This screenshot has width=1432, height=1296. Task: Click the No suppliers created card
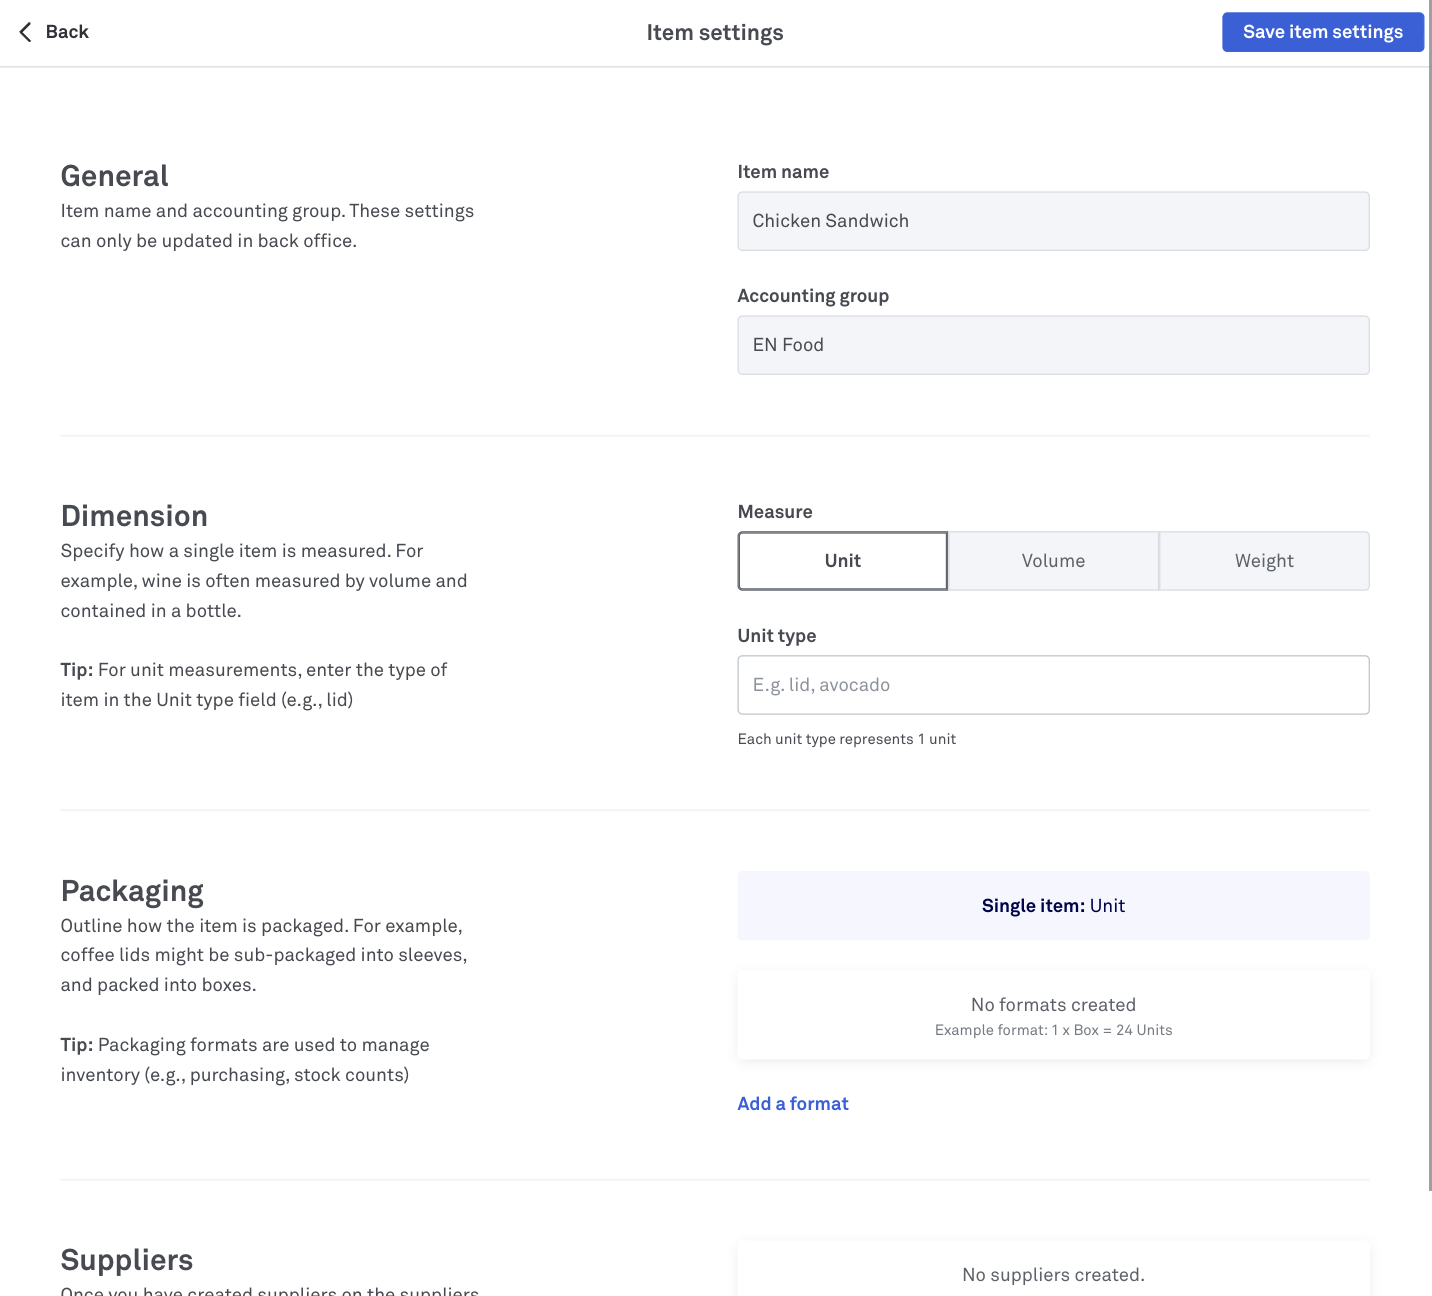1053,1274
